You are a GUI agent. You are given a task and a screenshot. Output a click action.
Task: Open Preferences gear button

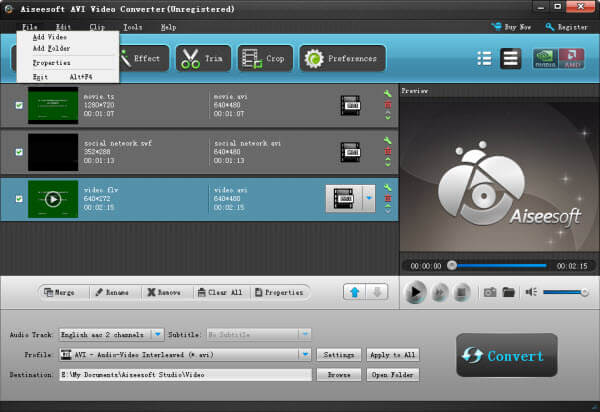(342, 59)
